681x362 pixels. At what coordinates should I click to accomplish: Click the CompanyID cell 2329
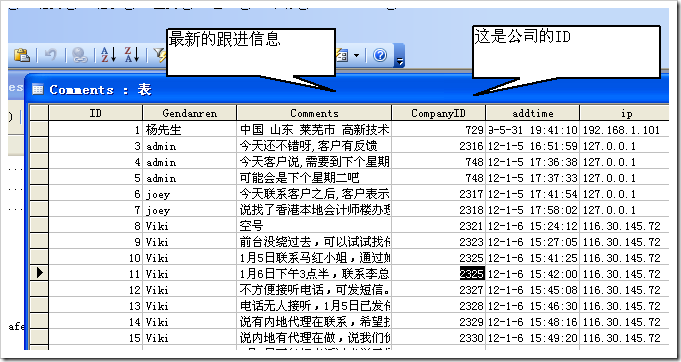coord(438,322)
